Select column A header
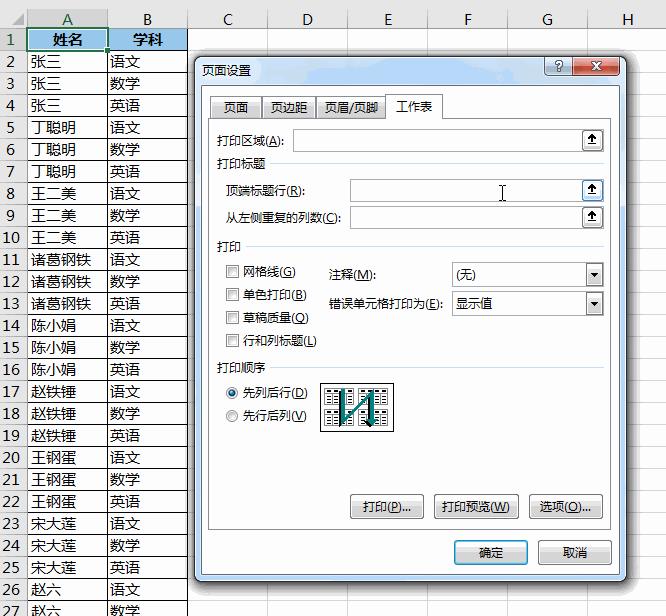Screen dimensions: 666x616 [x=67, y=19]
